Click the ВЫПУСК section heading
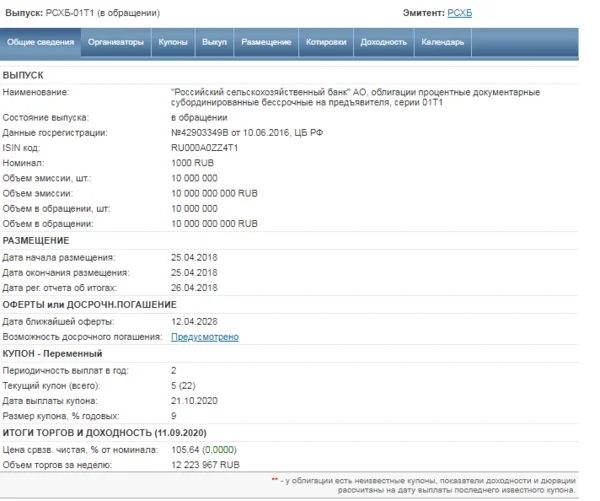This screenshot has width=600, height=501. click(x=23, y=75)
